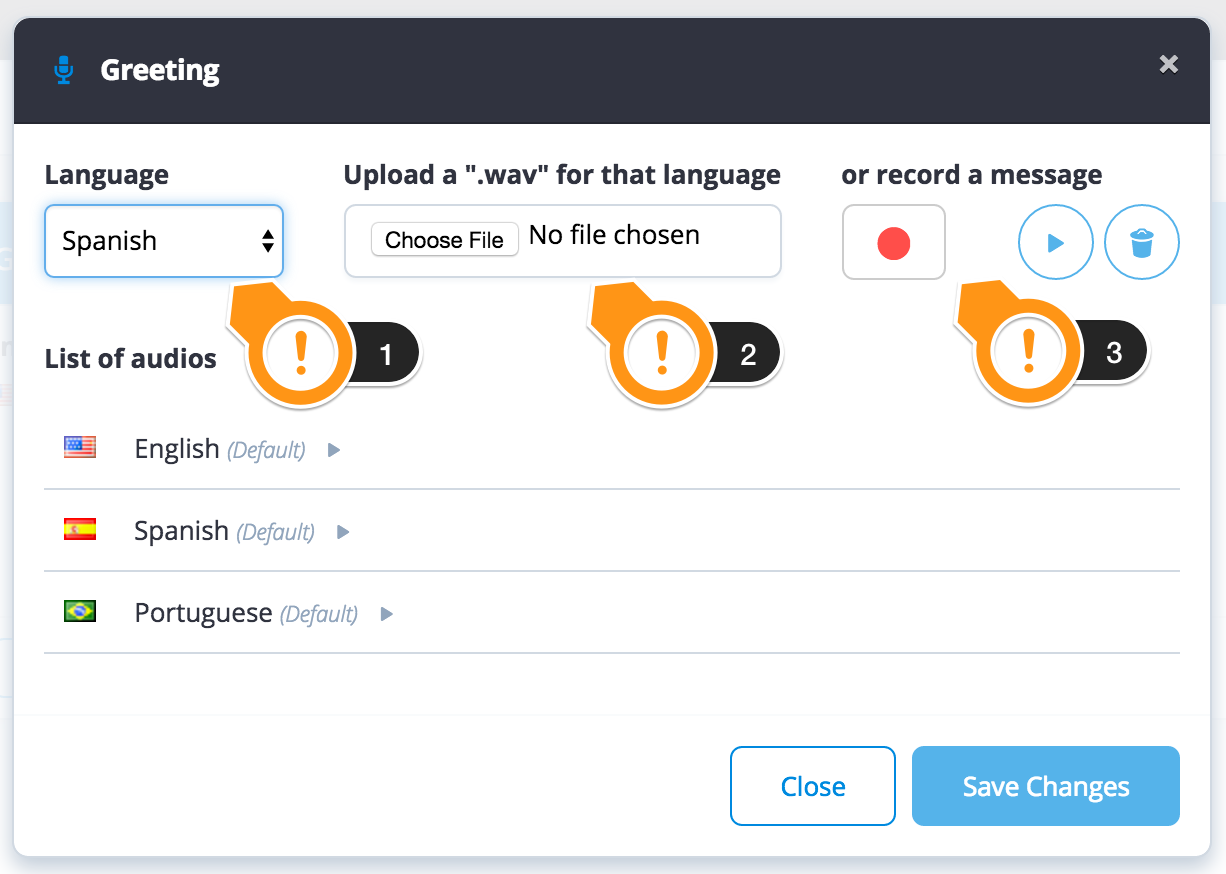This screenshot has width=1226, height=874.
Task: Play the English default audio
Action: click(x=334, y=450)
